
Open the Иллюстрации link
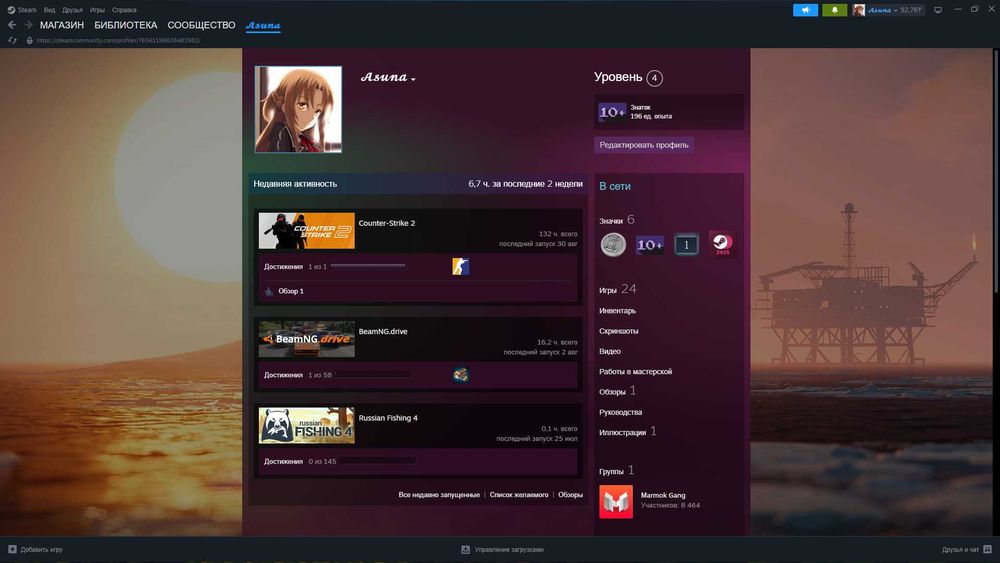tap(628, 432)
